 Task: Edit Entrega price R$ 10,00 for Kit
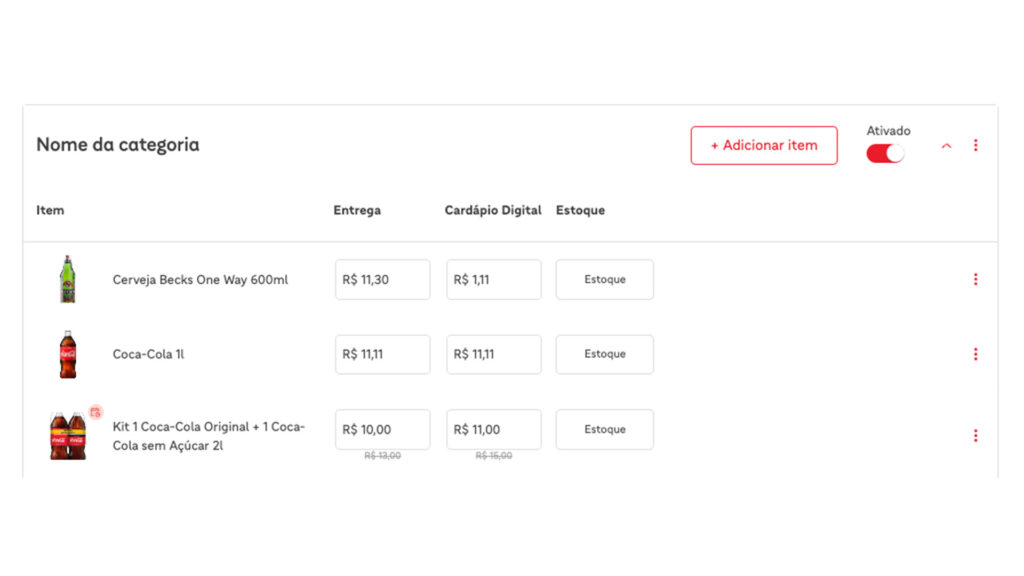(x=383, y=430)
